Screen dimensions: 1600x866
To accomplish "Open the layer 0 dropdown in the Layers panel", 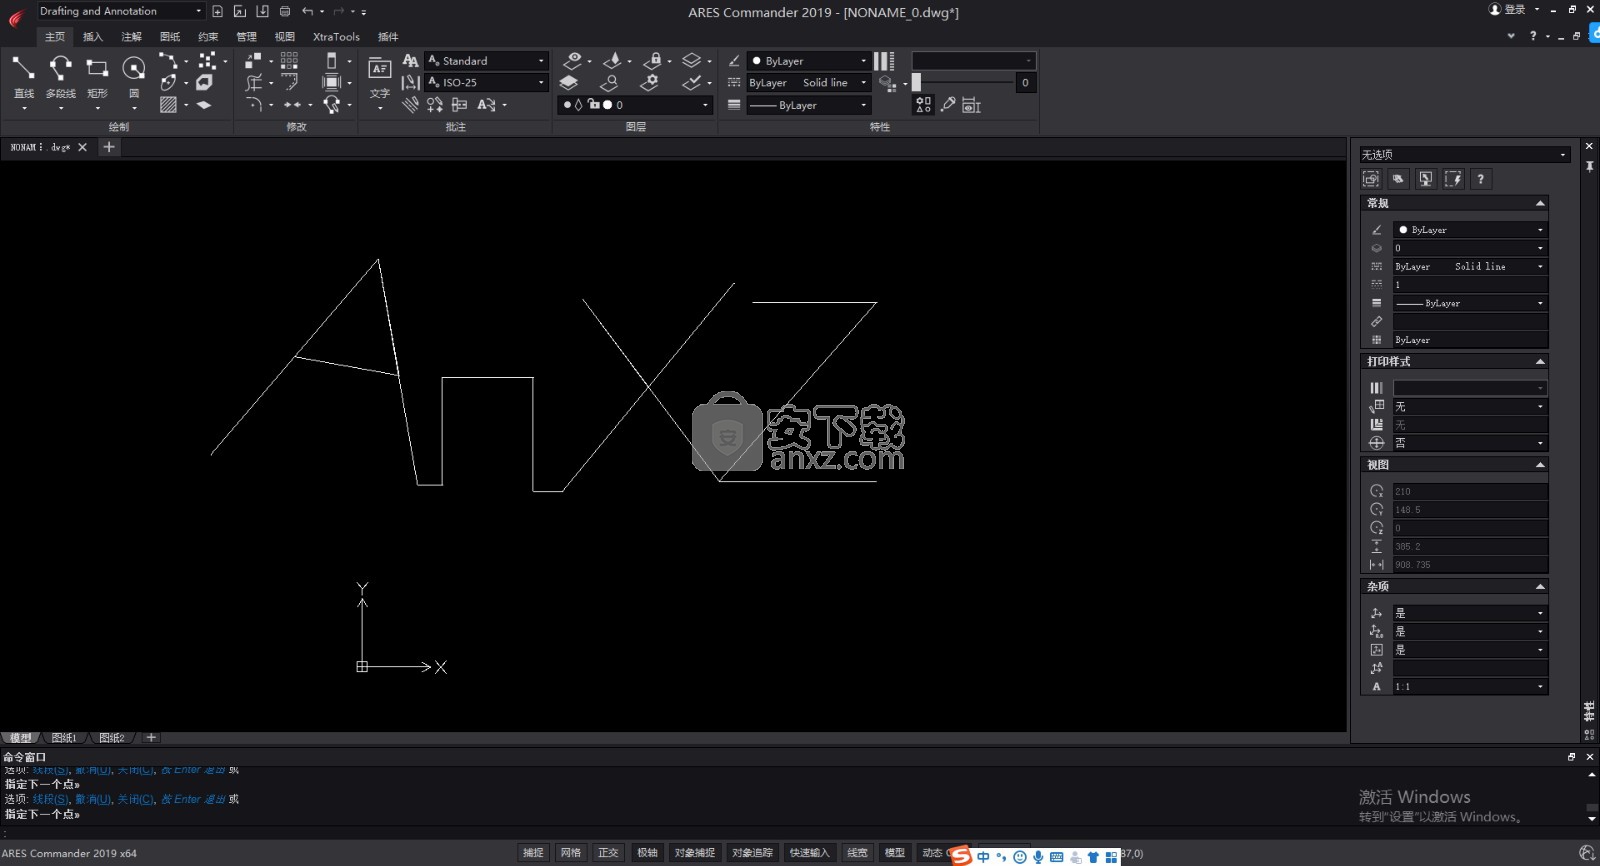I will 635,105.
